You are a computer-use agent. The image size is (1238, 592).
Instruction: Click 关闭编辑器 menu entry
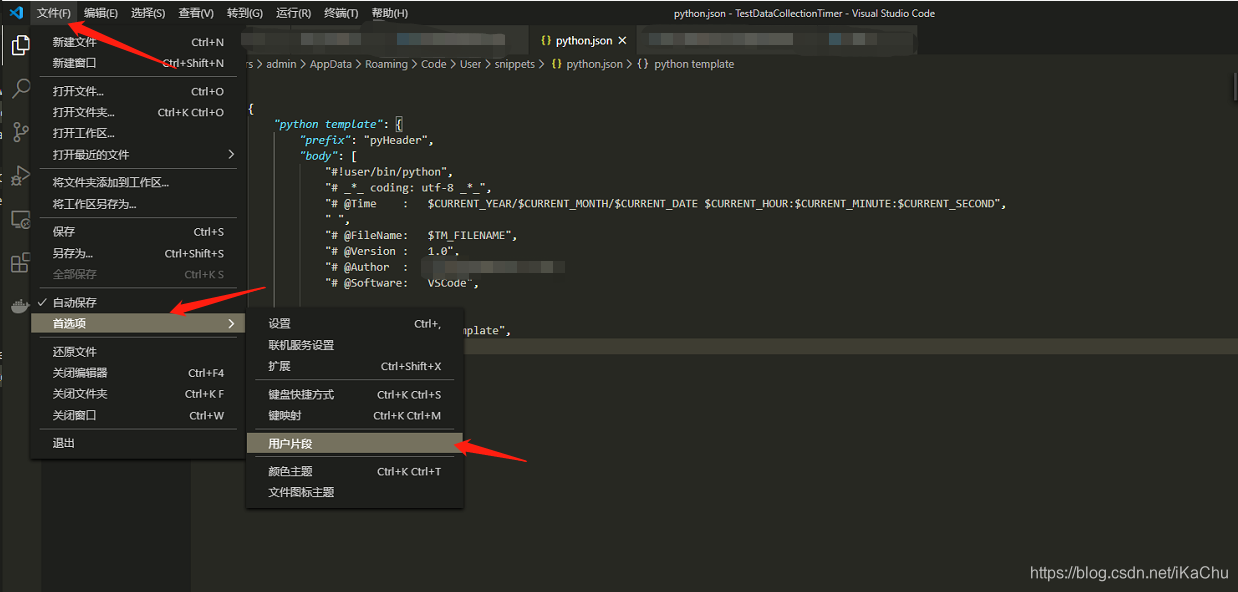click(138, 373)
